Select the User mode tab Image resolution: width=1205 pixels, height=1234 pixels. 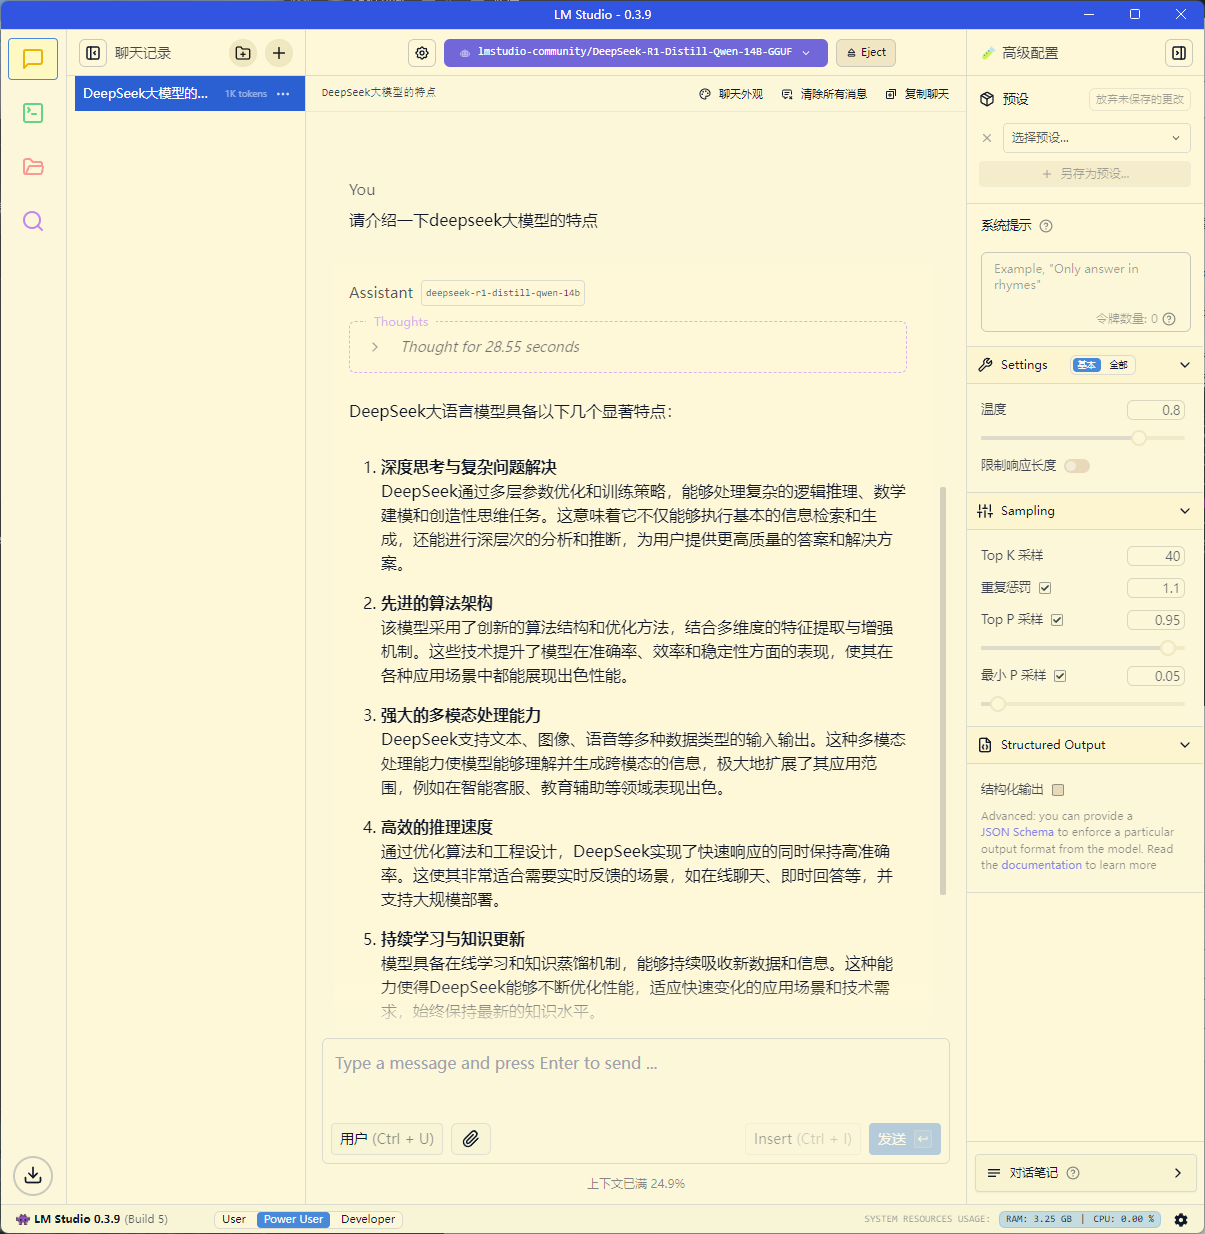[x=234, y=1219]
